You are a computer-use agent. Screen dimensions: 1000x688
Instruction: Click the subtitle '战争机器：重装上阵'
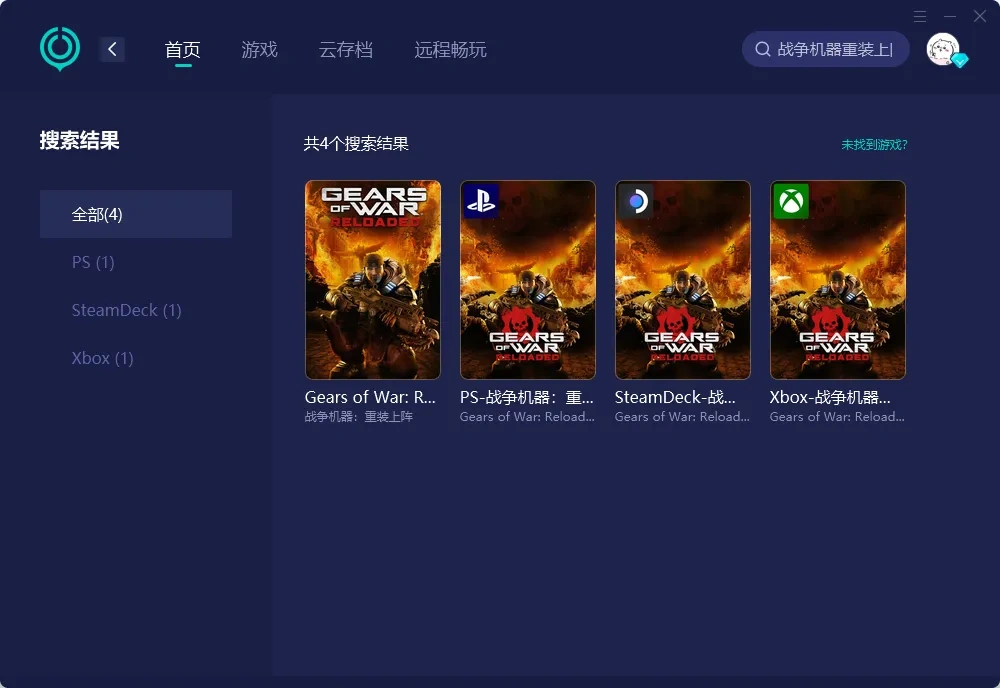359,417
